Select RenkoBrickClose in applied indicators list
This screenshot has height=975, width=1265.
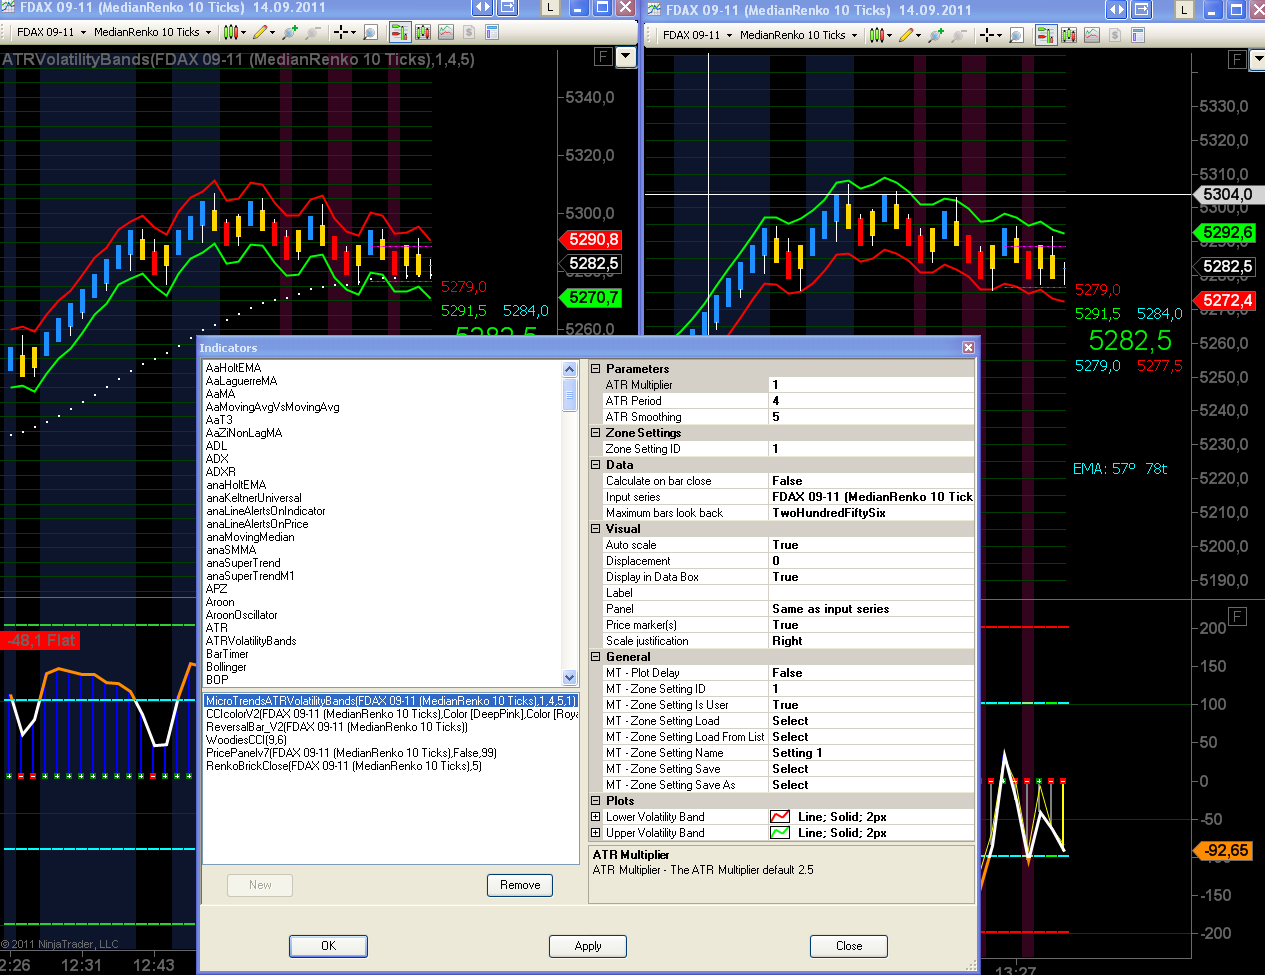point(344,766)
